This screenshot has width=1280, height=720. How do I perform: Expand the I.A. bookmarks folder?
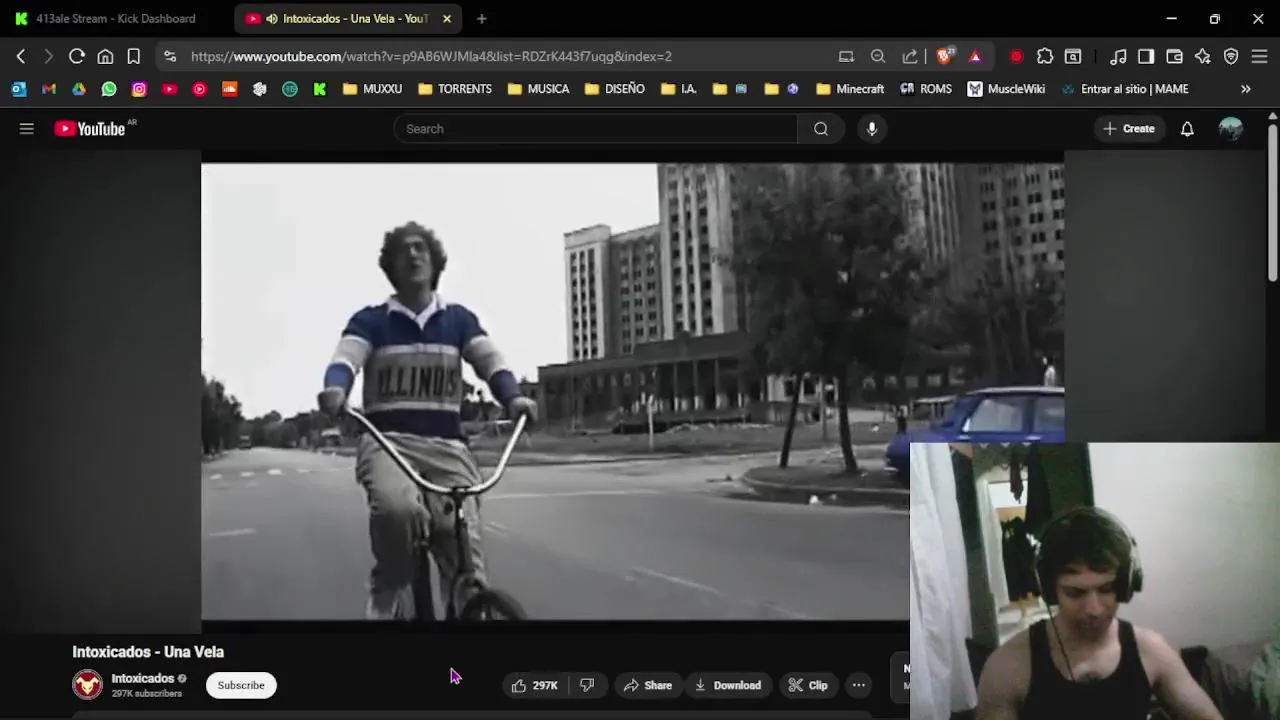679,89
